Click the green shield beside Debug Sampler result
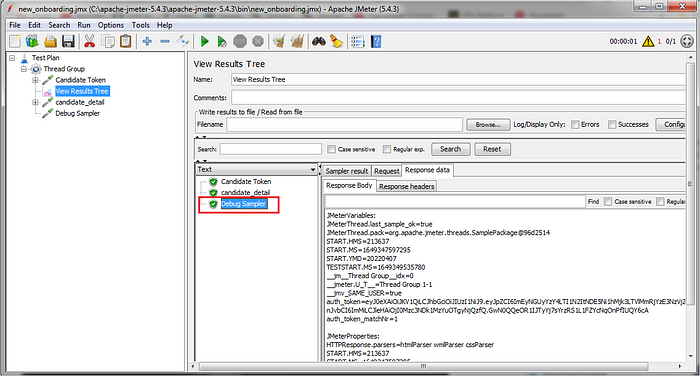Image resolution: width=700 pixels, height=376 pixels. coord(213,204)
